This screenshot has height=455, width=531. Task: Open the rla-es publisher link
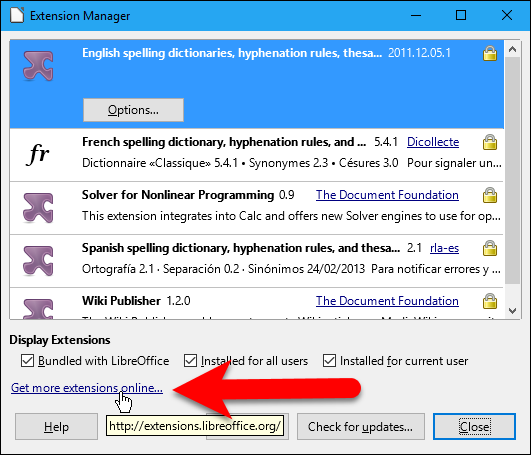pos(444,248)
